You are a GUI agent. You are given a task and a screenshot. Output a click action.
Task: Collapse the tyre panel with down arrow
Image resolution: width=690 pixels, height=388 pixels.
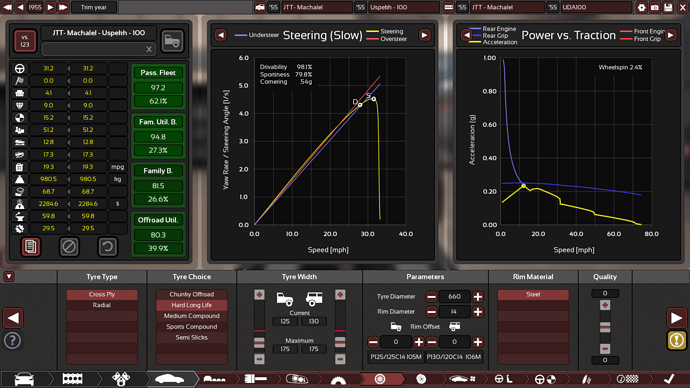pos(9,276)
